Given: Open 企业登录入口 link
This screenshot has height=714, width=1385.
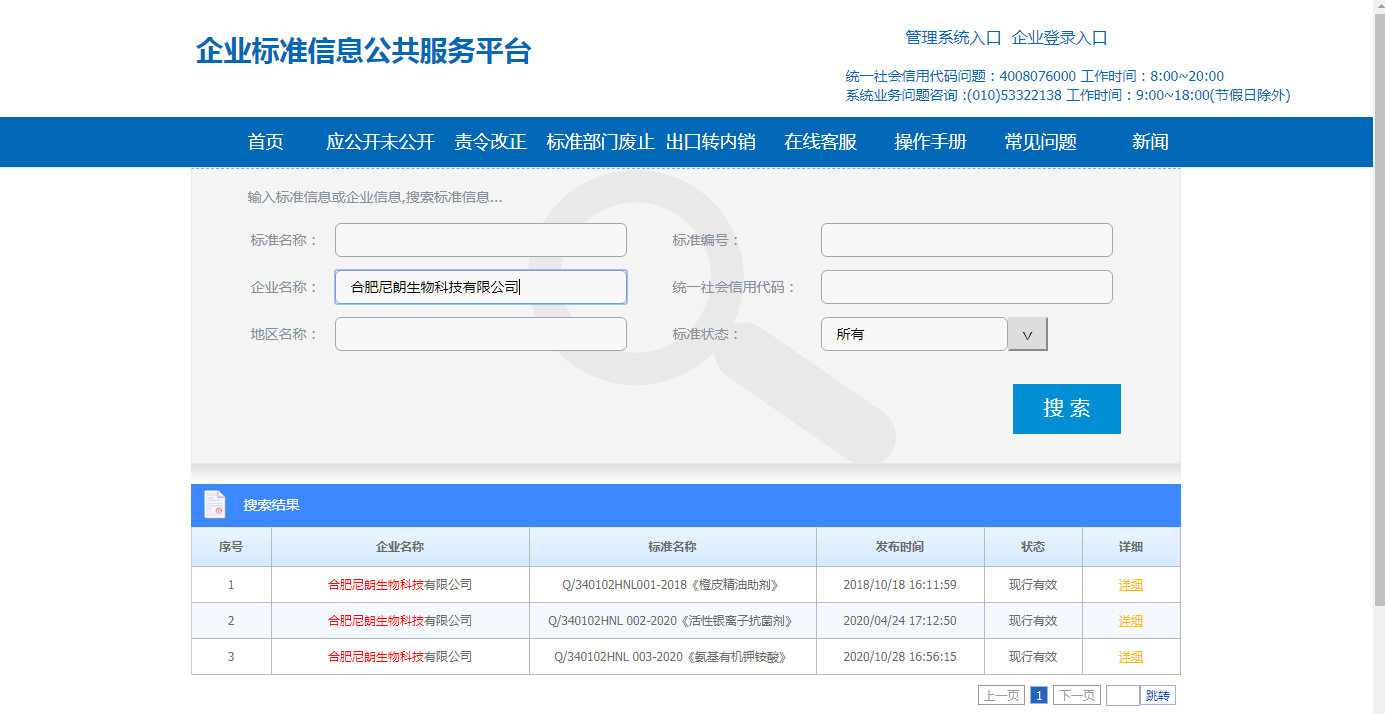Looking at the screenshot, I should [x=1059, y=38].
